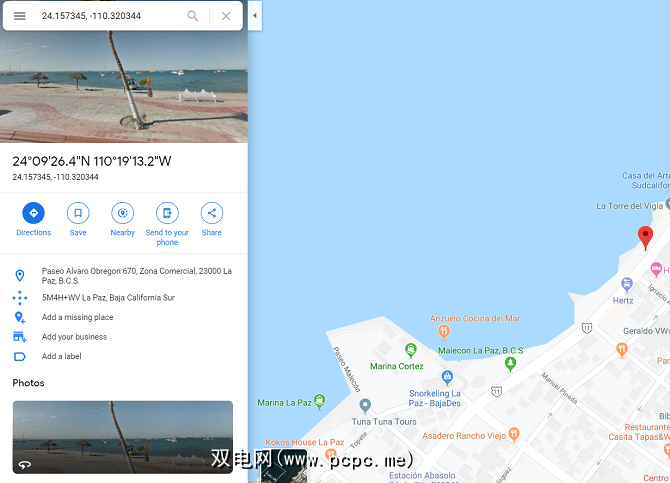Open Marina Cortez map marker
670x483 pixels.
411,350
